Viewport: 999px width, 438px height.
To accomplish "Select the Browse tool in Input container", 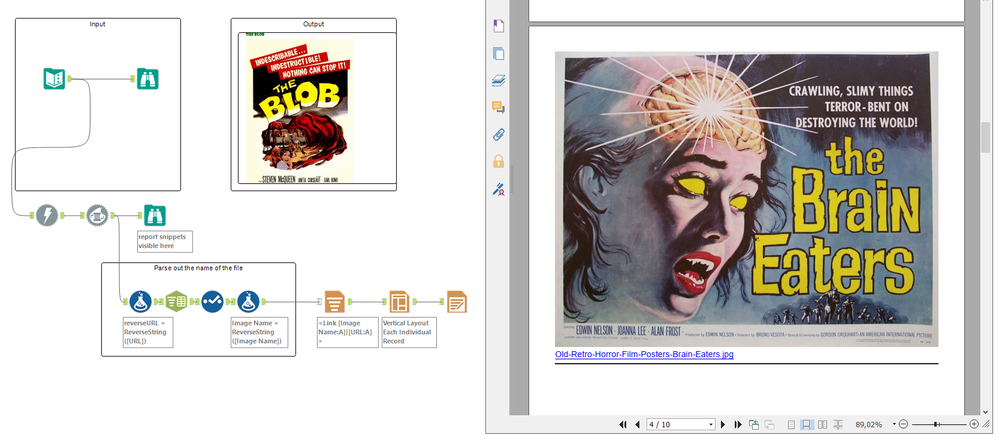I will tap(148, 78).
